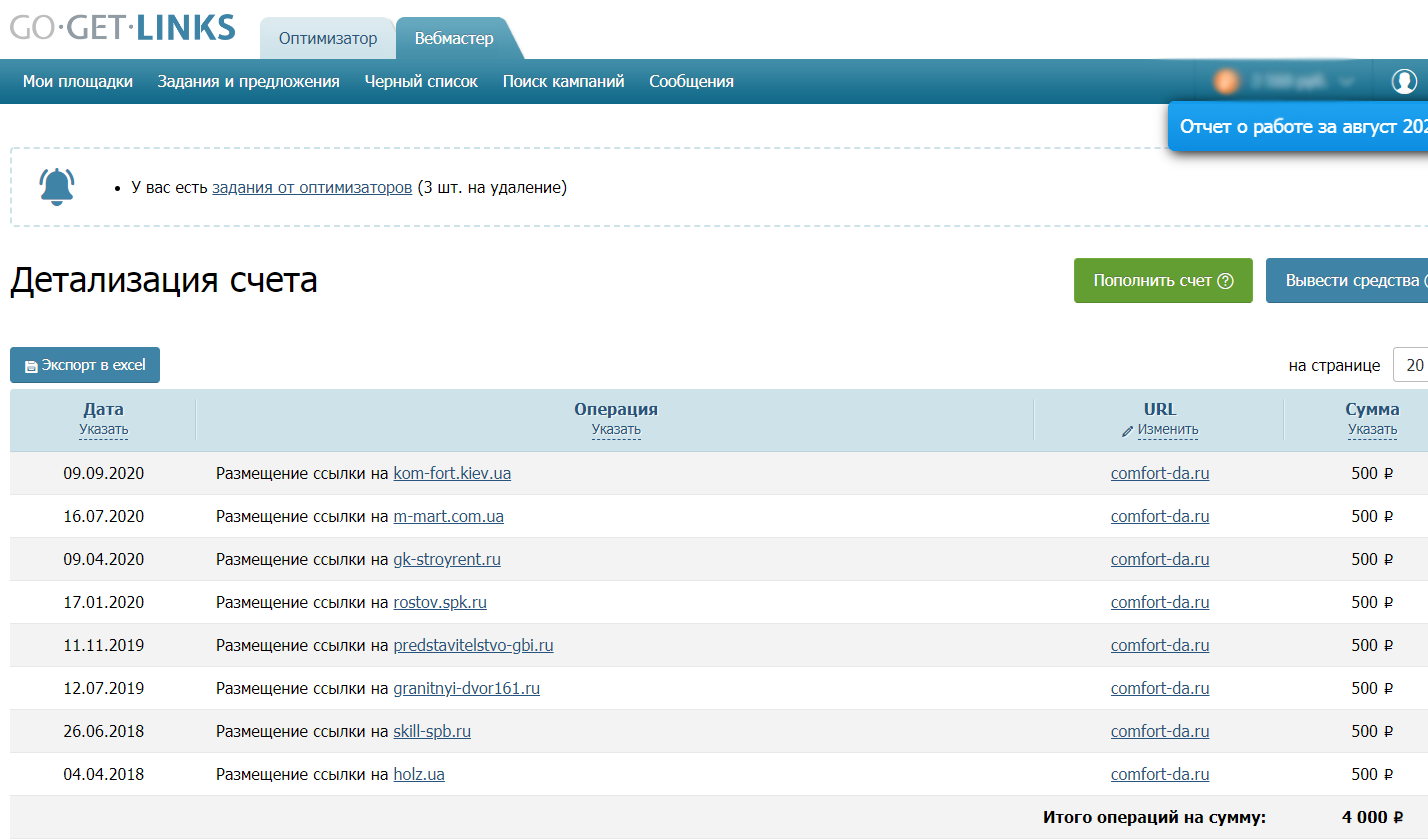Click the pencil icon next to Изменить
Screen dimensions: 1428x840
click(x=1127, y=431)
